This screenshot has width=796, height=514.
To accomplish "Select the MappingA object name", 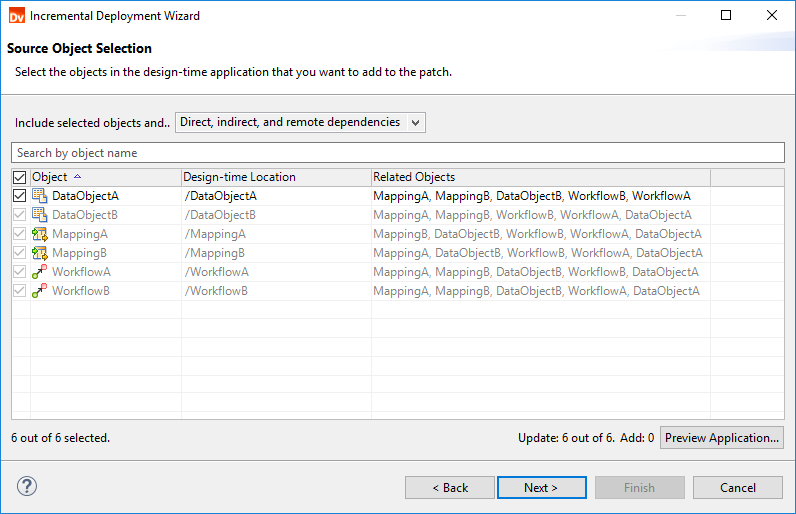I will pos(80,234).
